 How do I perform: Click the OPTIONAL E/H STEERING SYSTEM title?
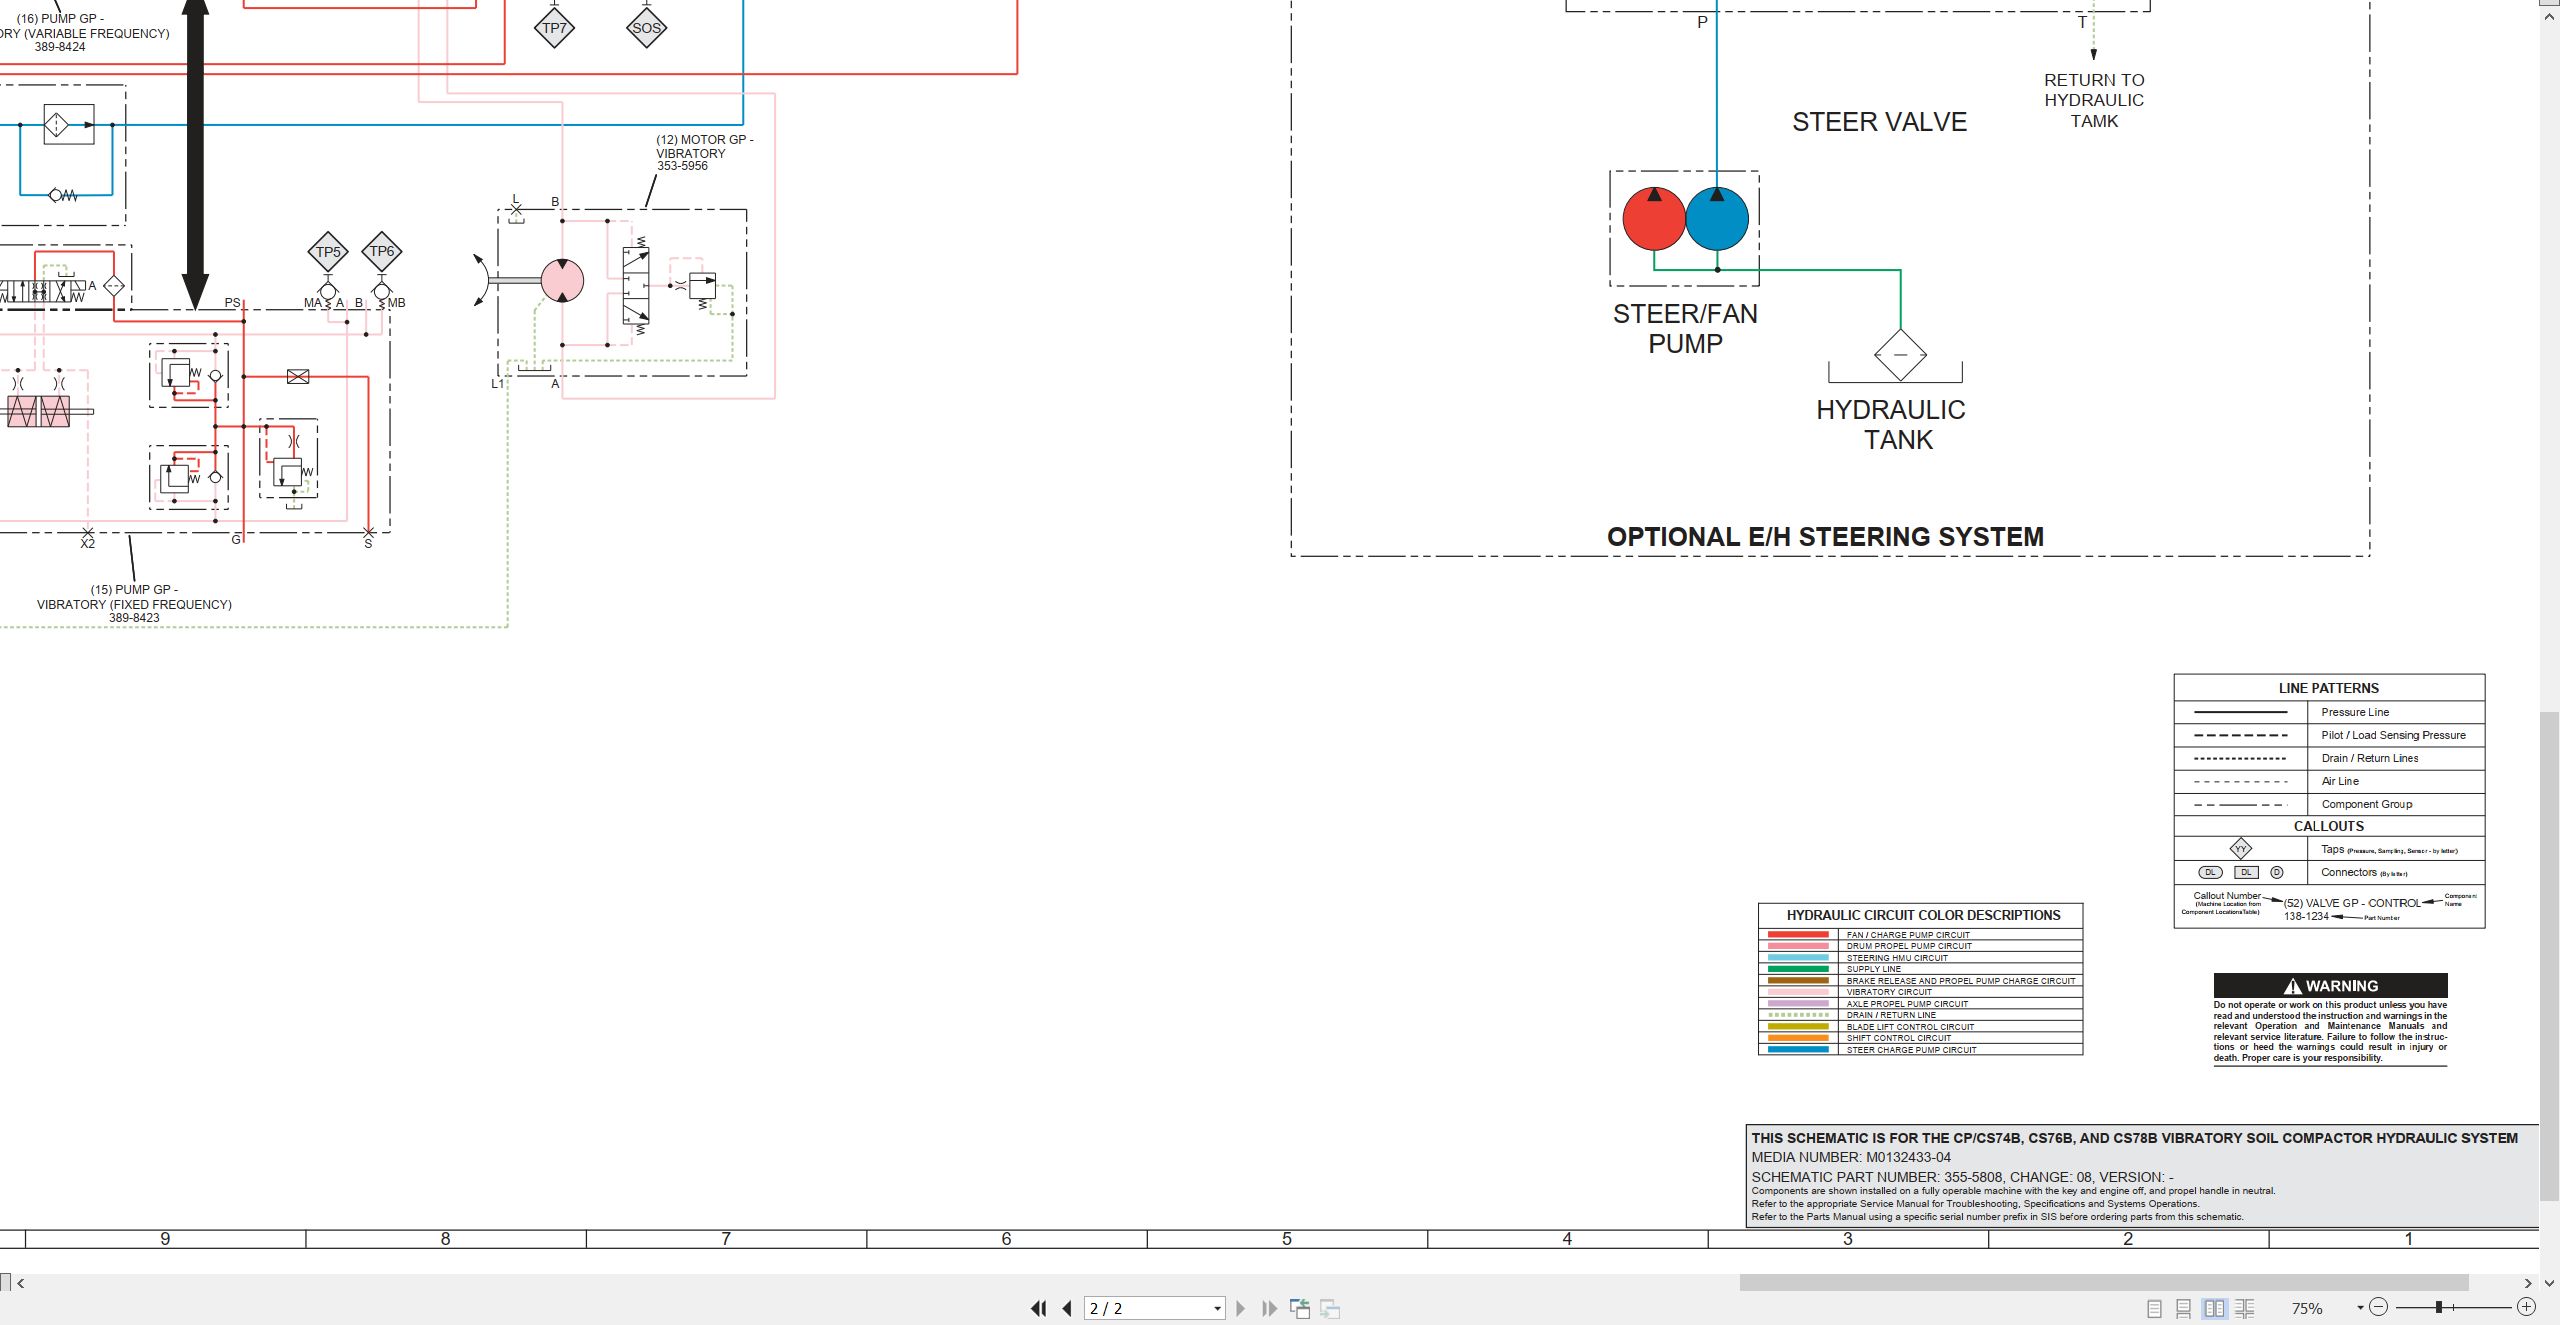[x=1825, y=537]
